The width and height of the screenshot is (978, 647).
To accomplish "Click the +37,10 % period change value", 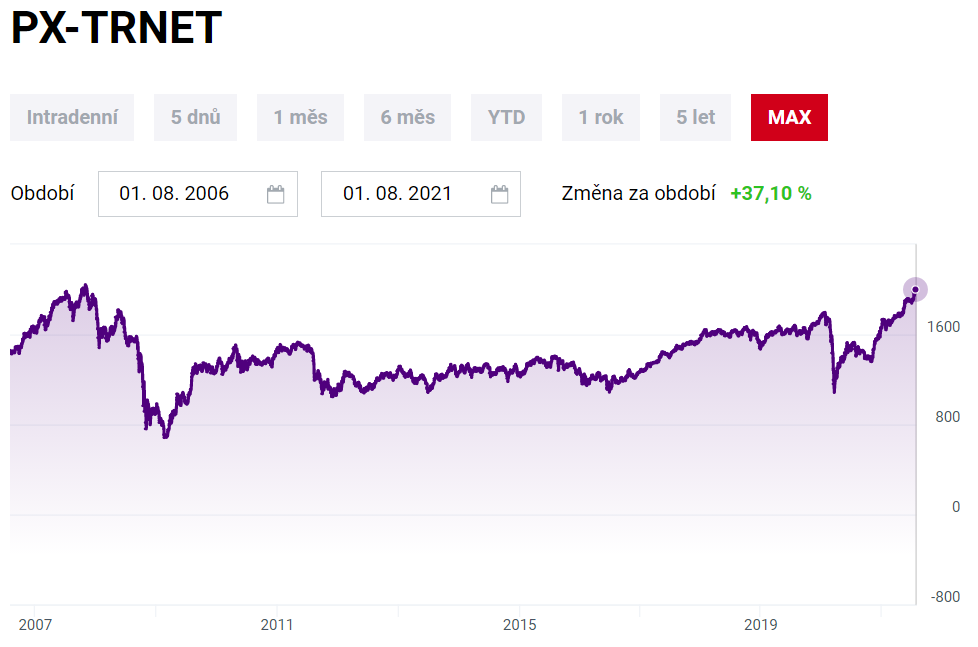I will point(770,194).
